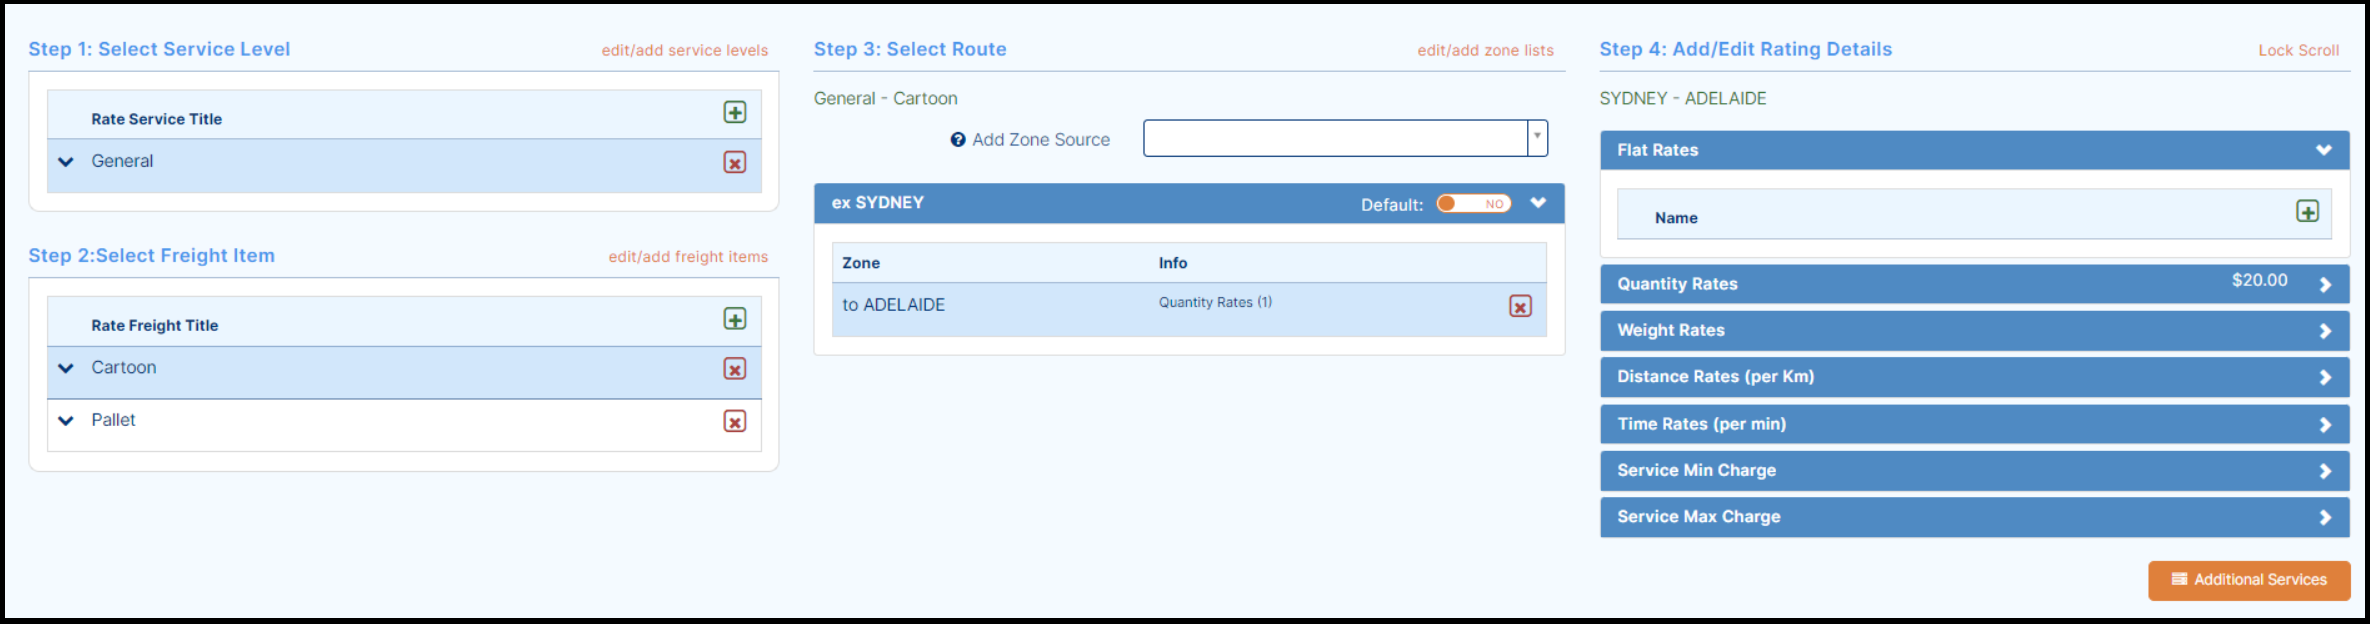Add a new rate service level
The image size is (2370, 624).
(x=735, y=112)
